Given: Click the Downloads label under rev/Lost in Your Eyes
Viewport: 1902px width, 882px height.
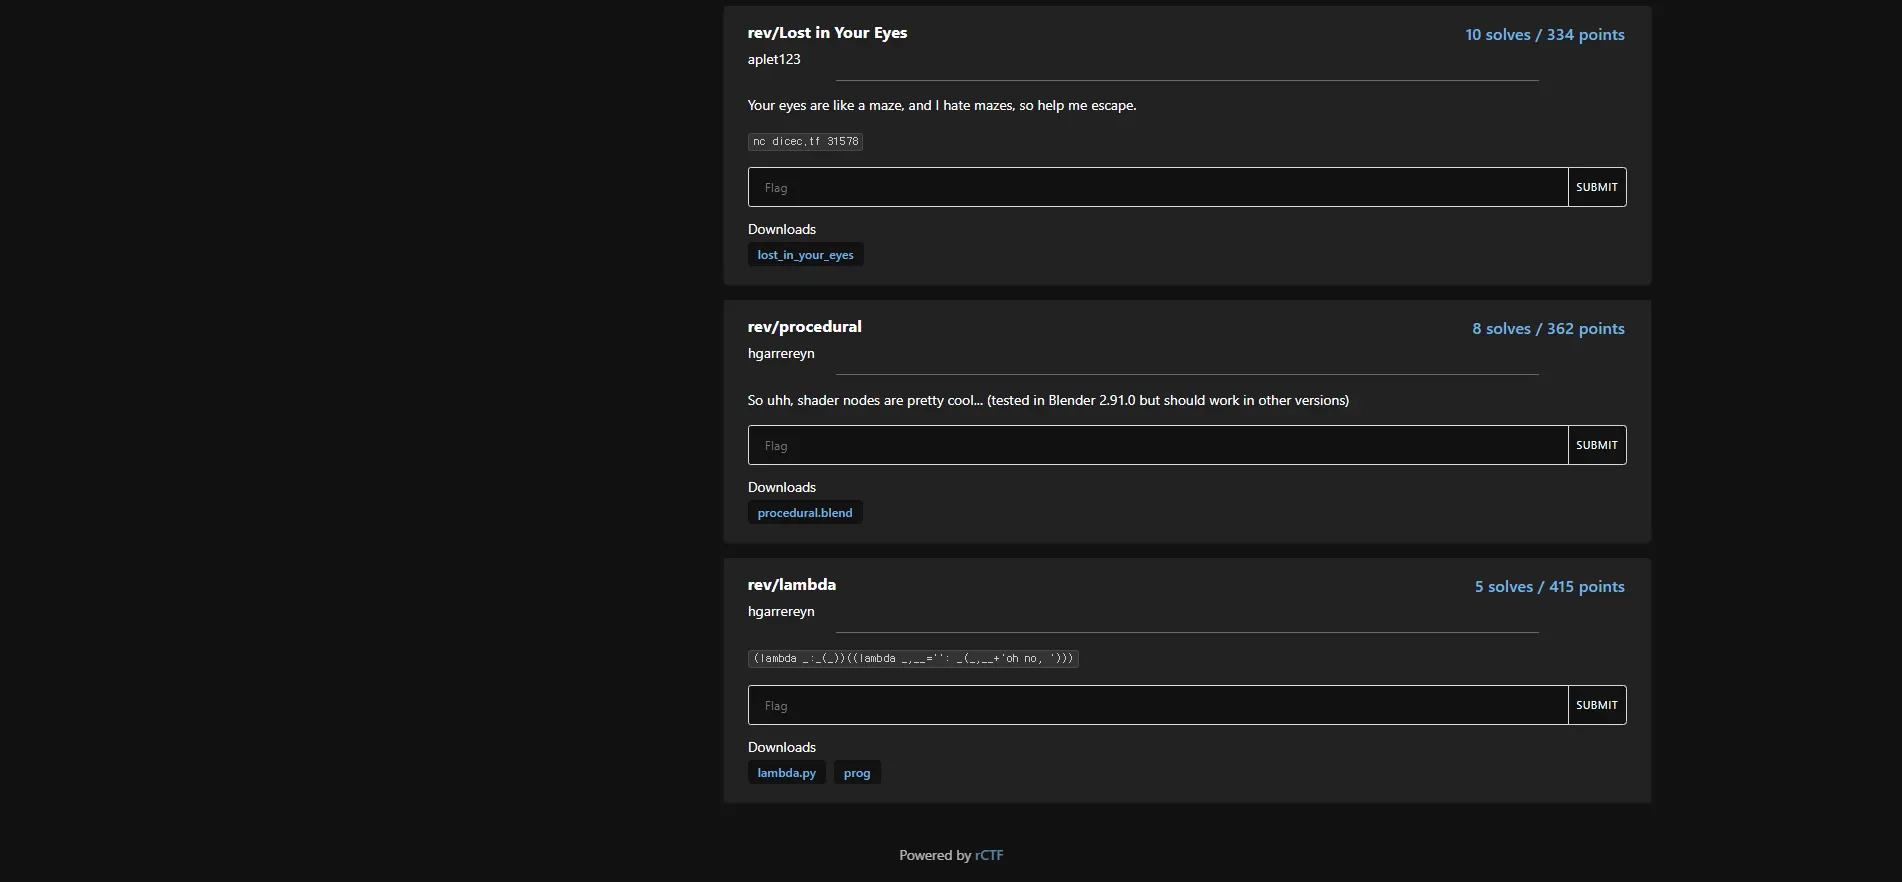Looking at the screenshot, I should [782, 229].
